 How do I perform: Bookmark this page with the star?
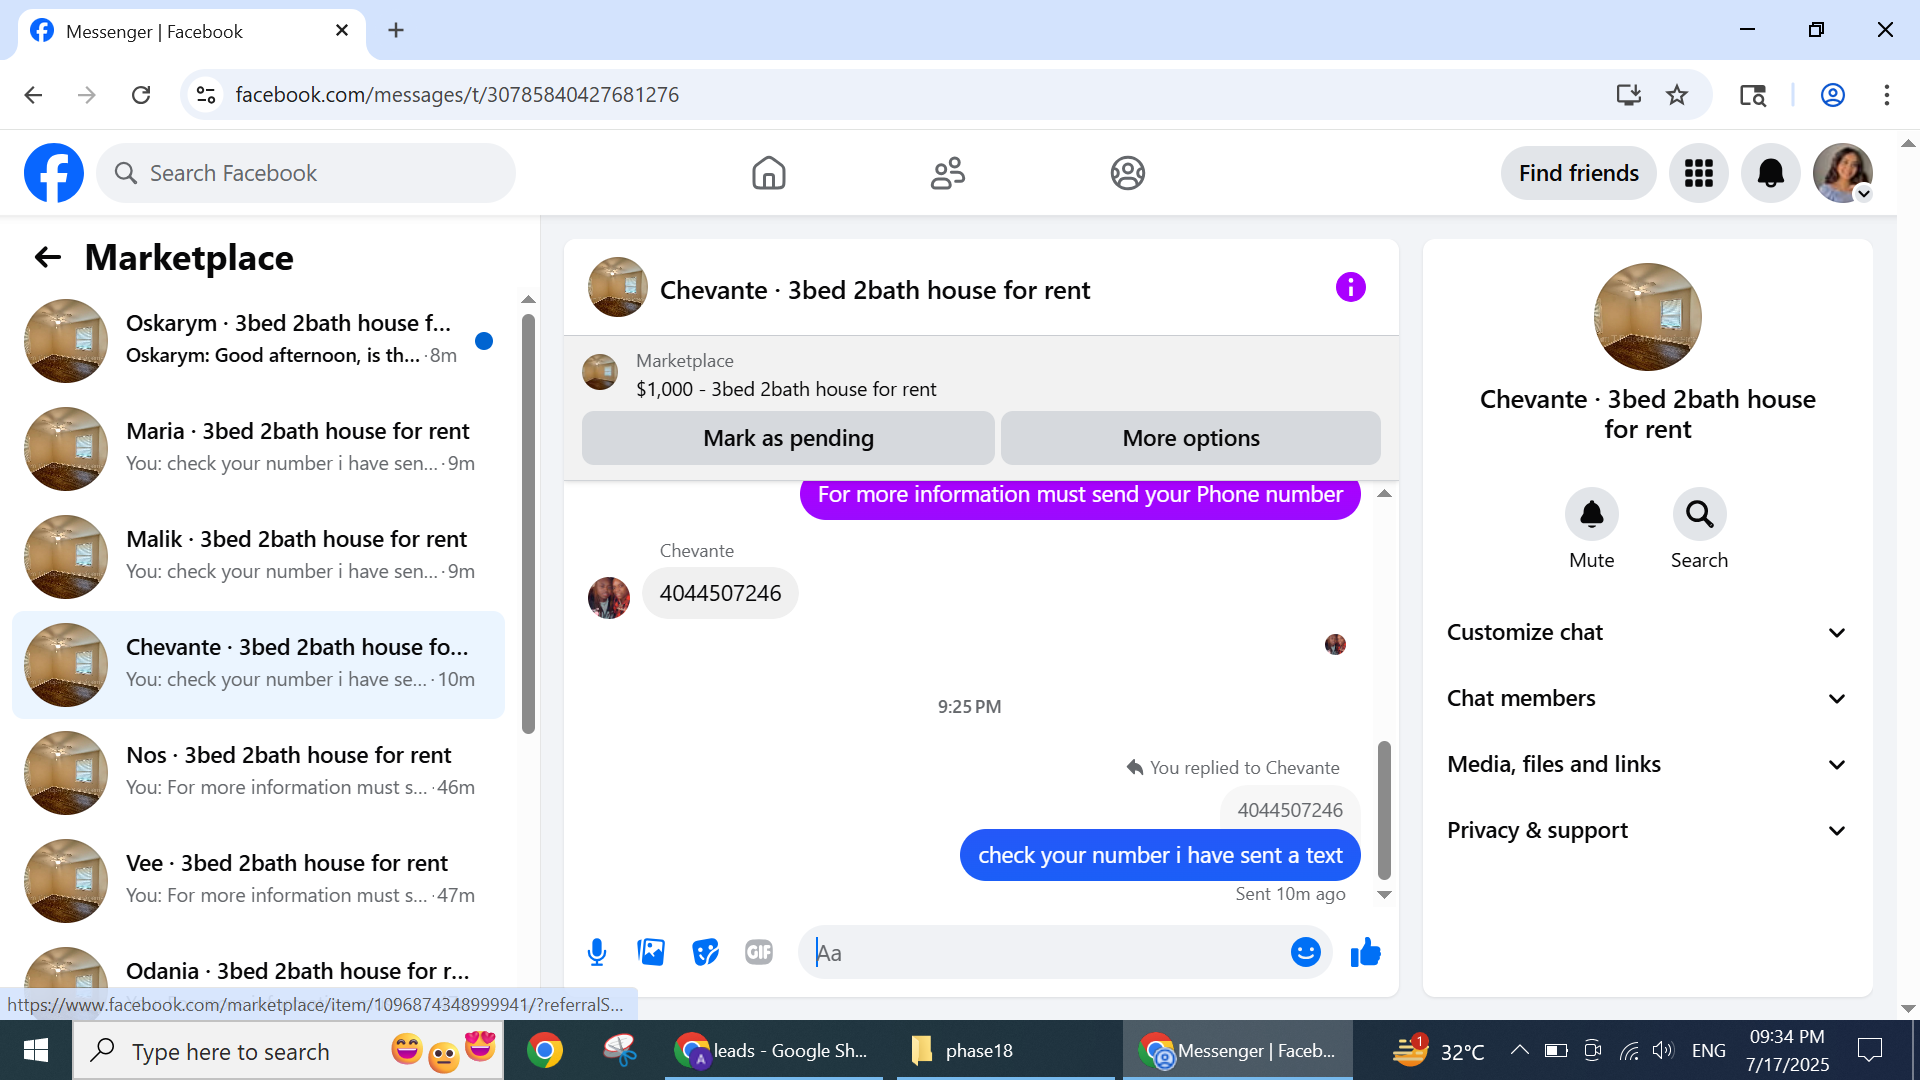1677,95
